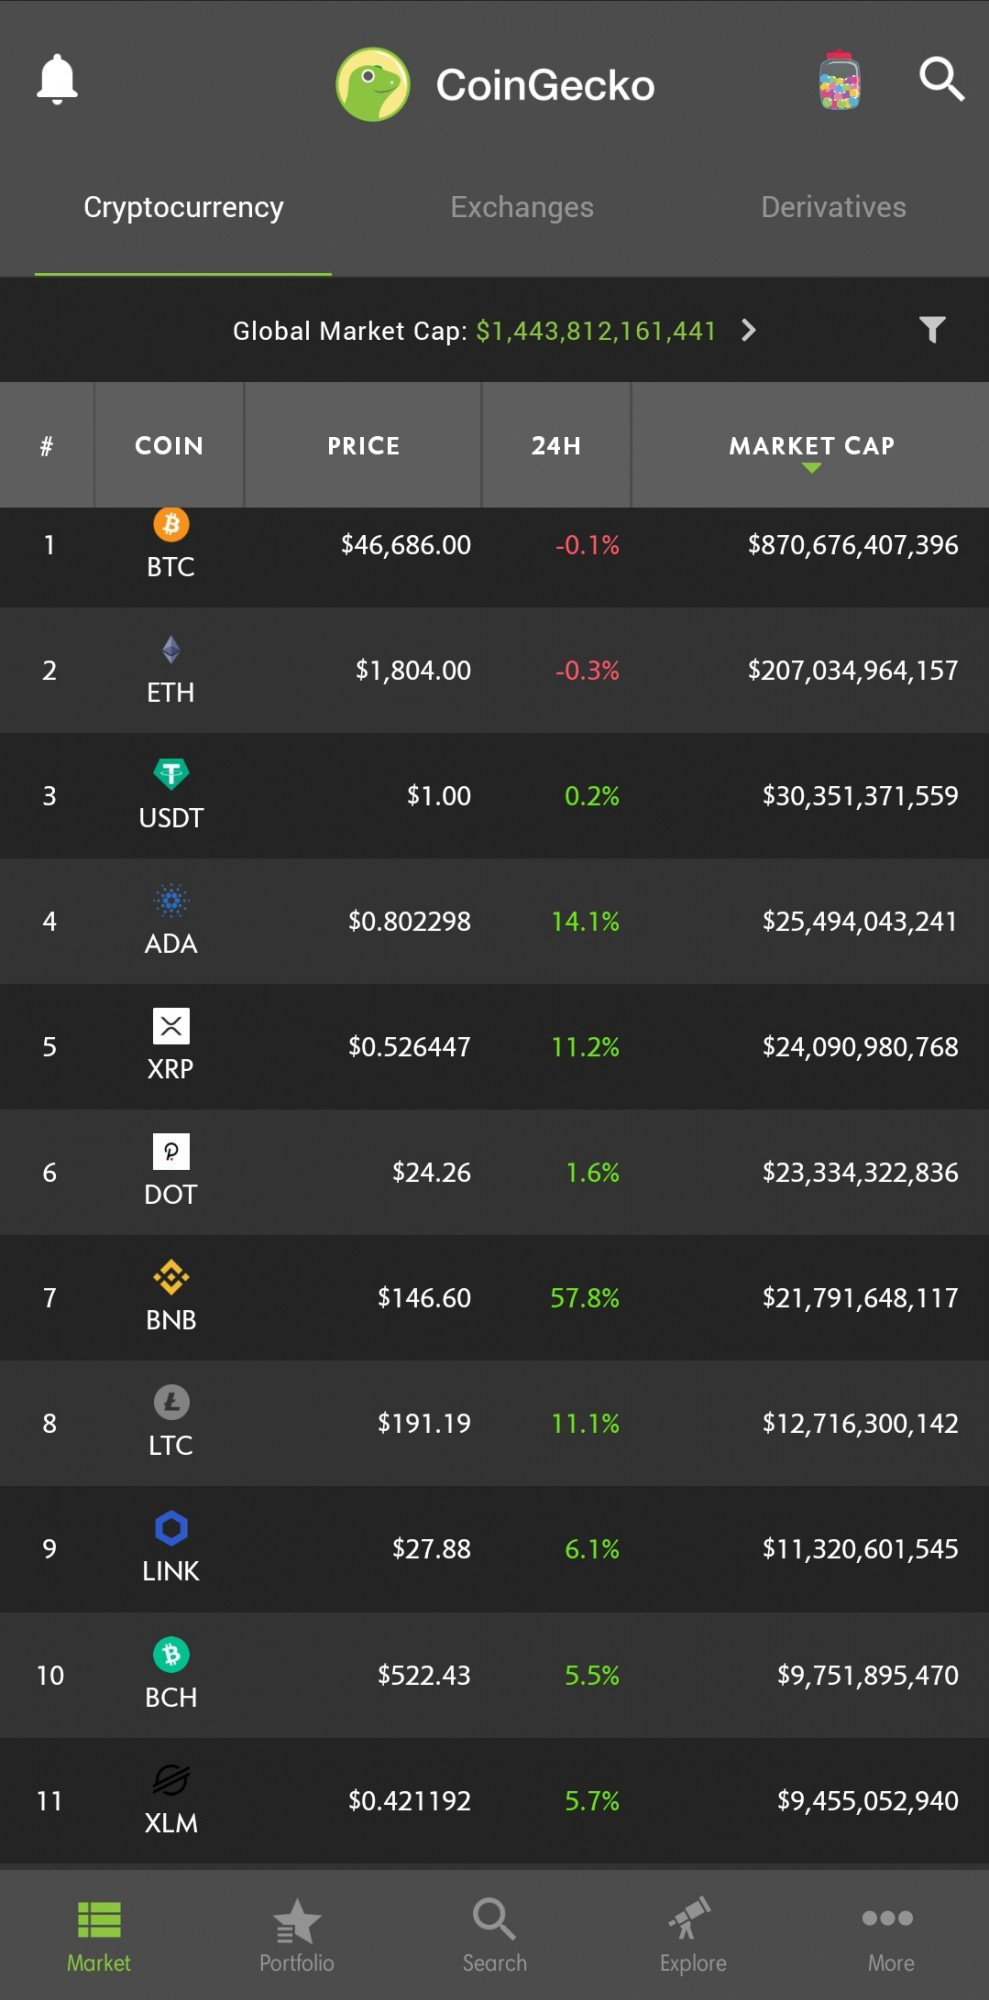
Task: Tap the Binance BNB coin icon
Action: coord(171,1277)
